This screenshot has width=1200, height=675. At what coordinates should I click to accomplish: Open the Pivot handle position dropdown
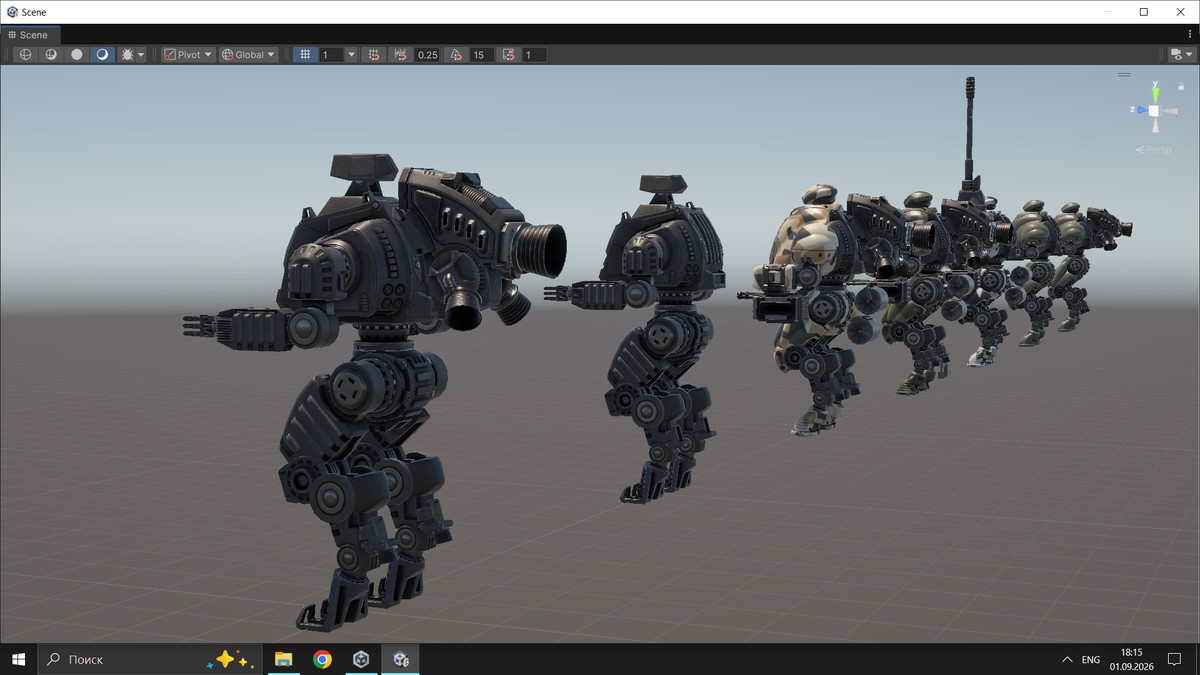[x=188, y=55]
